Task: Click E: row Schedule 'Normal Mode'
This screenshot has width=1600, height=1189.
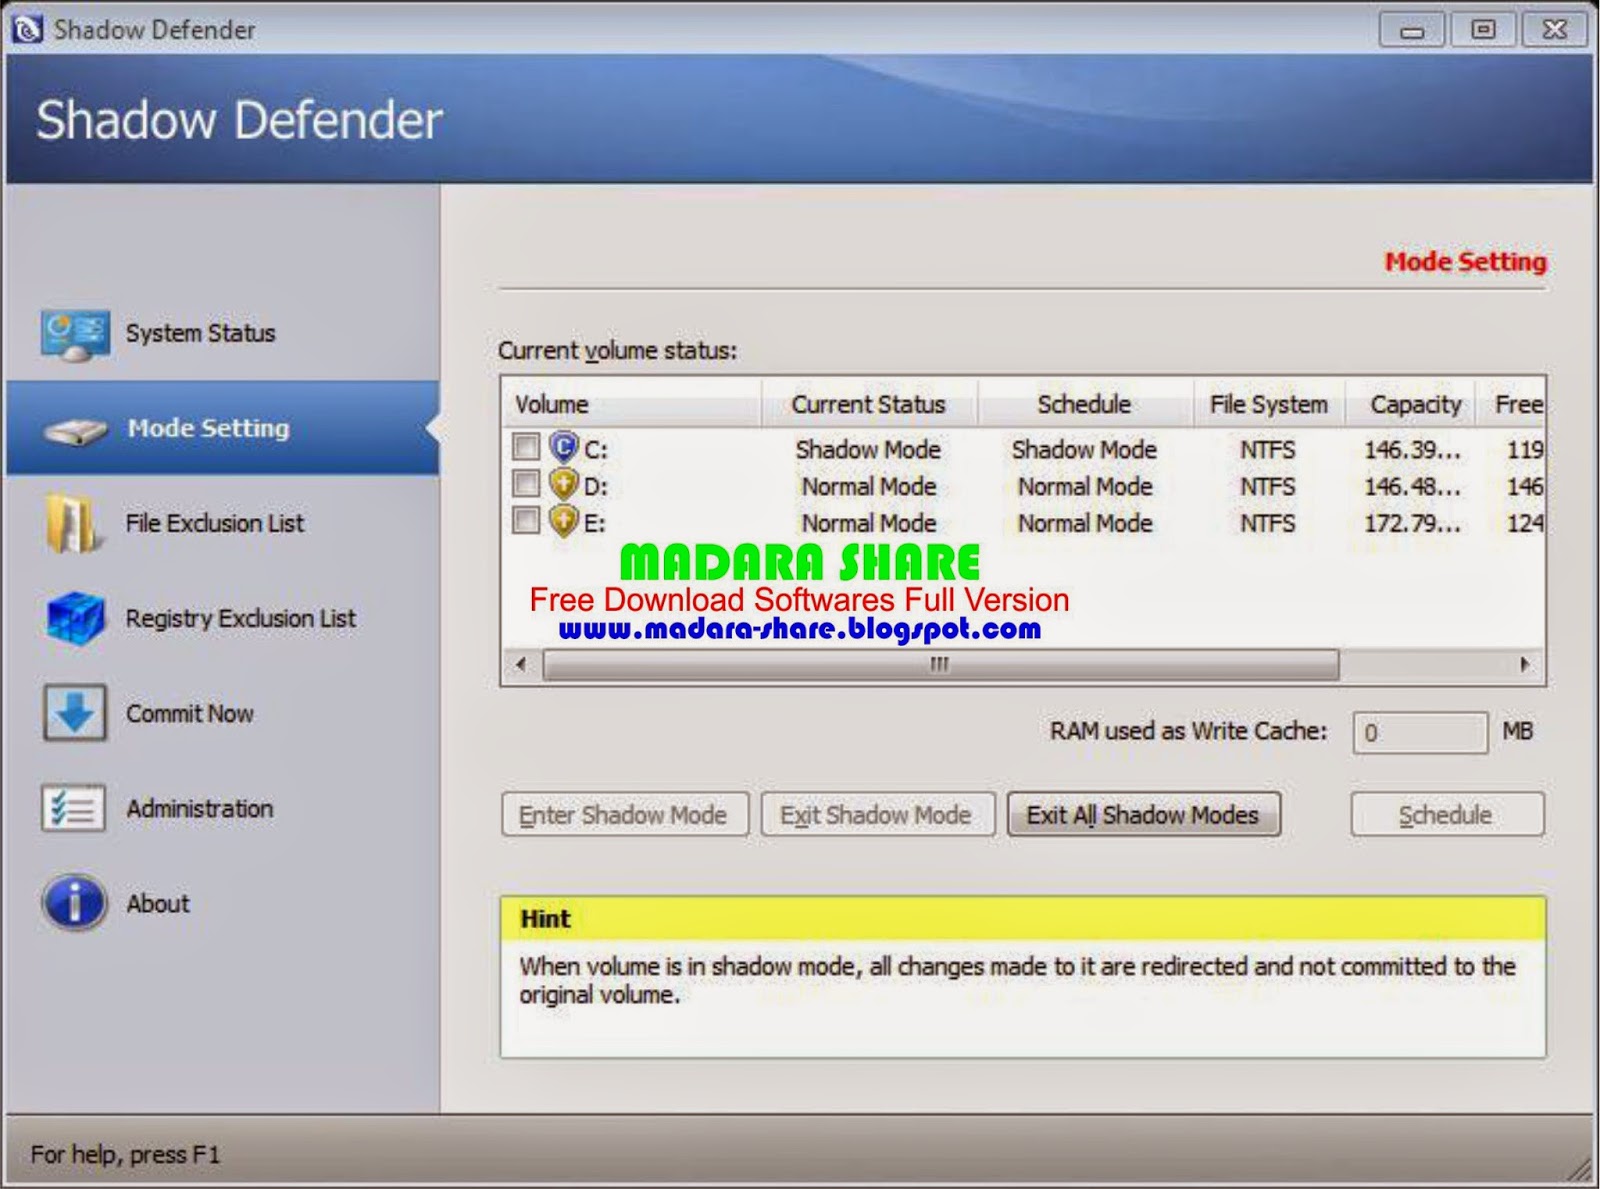Action: pos(1085,524)
